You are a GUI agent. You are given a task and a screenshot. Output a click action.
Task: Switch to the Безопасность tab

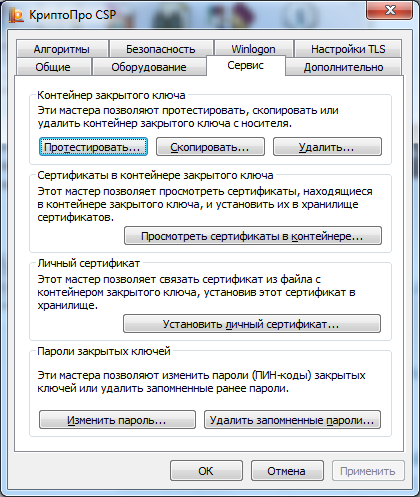pos(161,49)
